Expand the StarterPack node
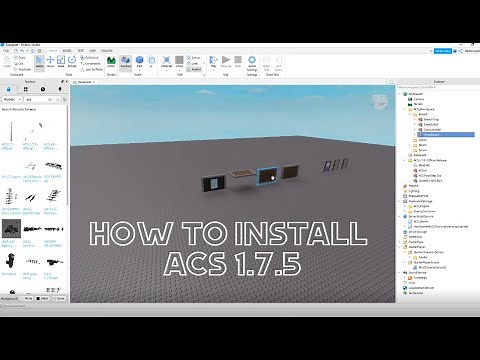 point(400,242)
